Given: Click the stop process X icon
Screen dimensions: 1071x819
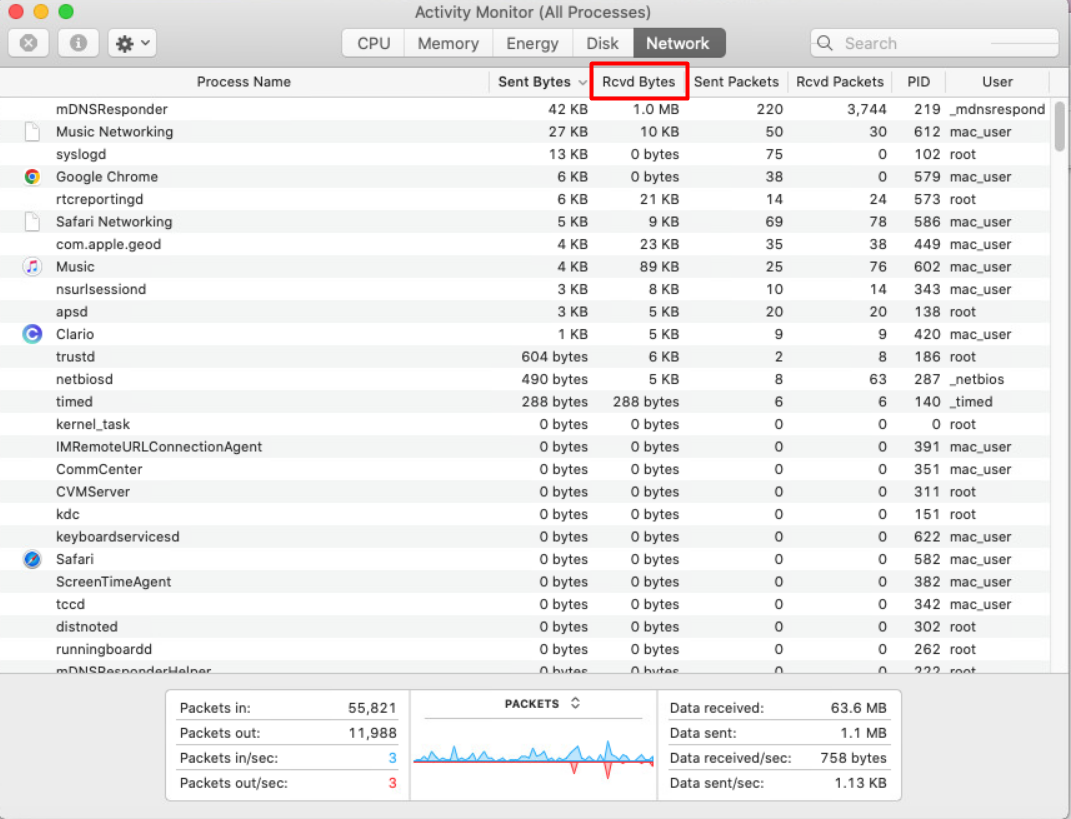Looking at the screenshot, I should (28, 43).
